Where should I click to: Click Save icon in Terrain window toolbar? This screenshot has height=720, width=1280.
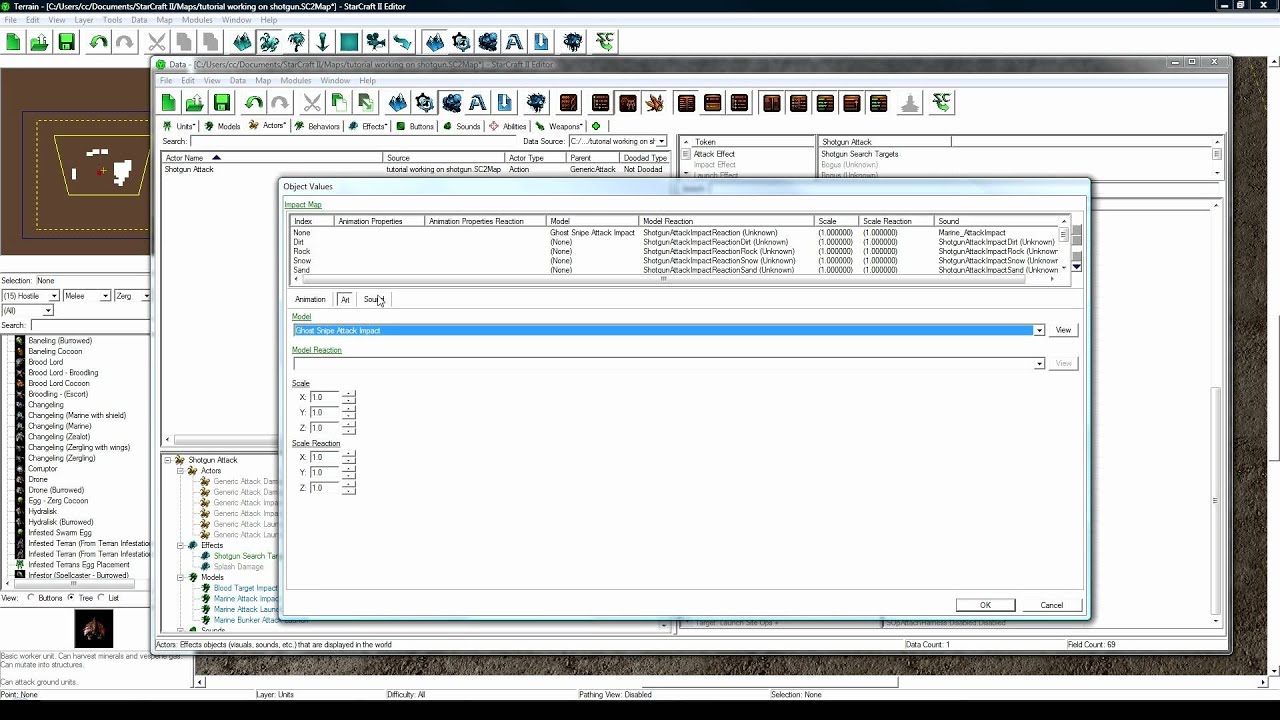(x=66, y=42)
